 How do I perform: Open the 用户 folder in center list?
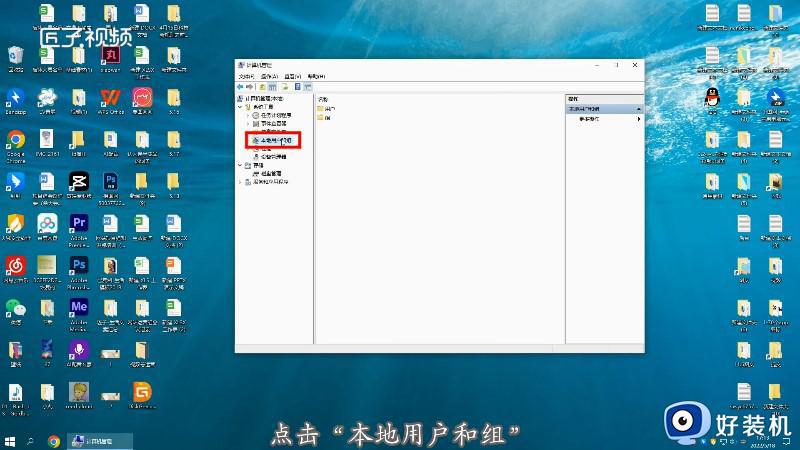point(326,109)
